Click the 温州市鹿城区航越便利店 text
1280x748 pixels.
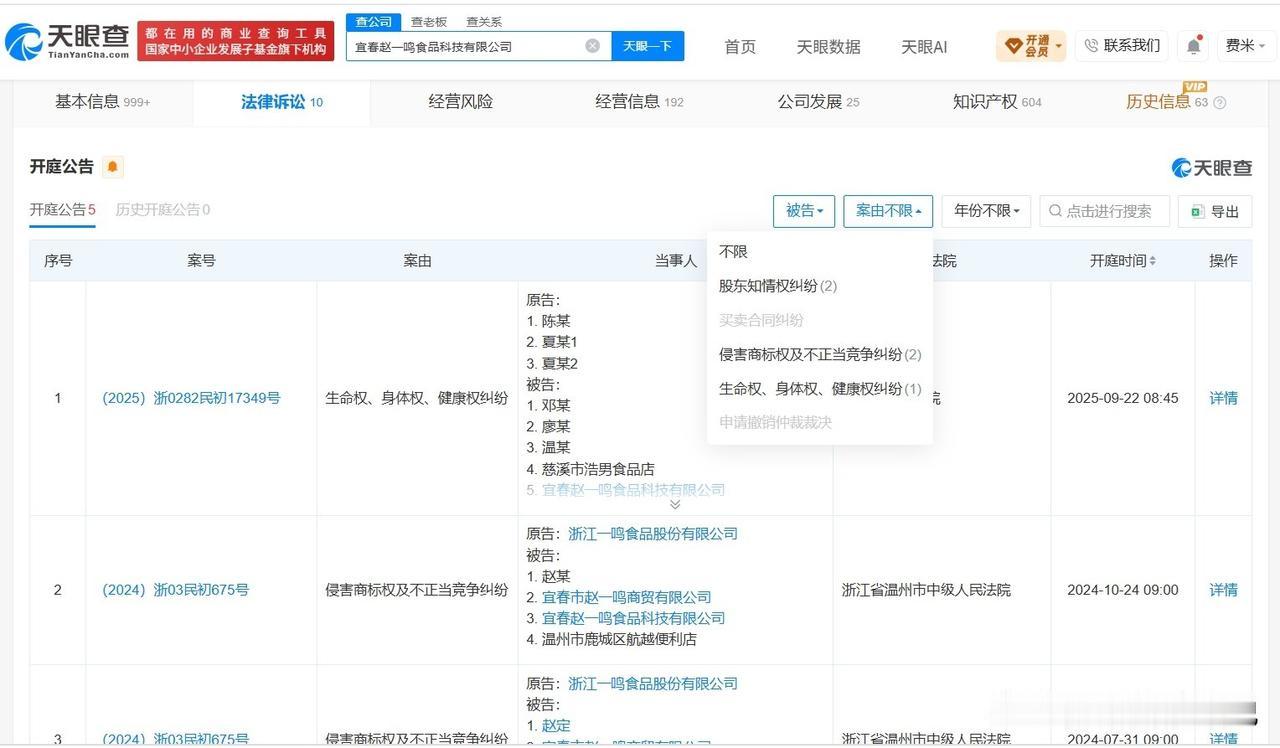tap(619, 639)
